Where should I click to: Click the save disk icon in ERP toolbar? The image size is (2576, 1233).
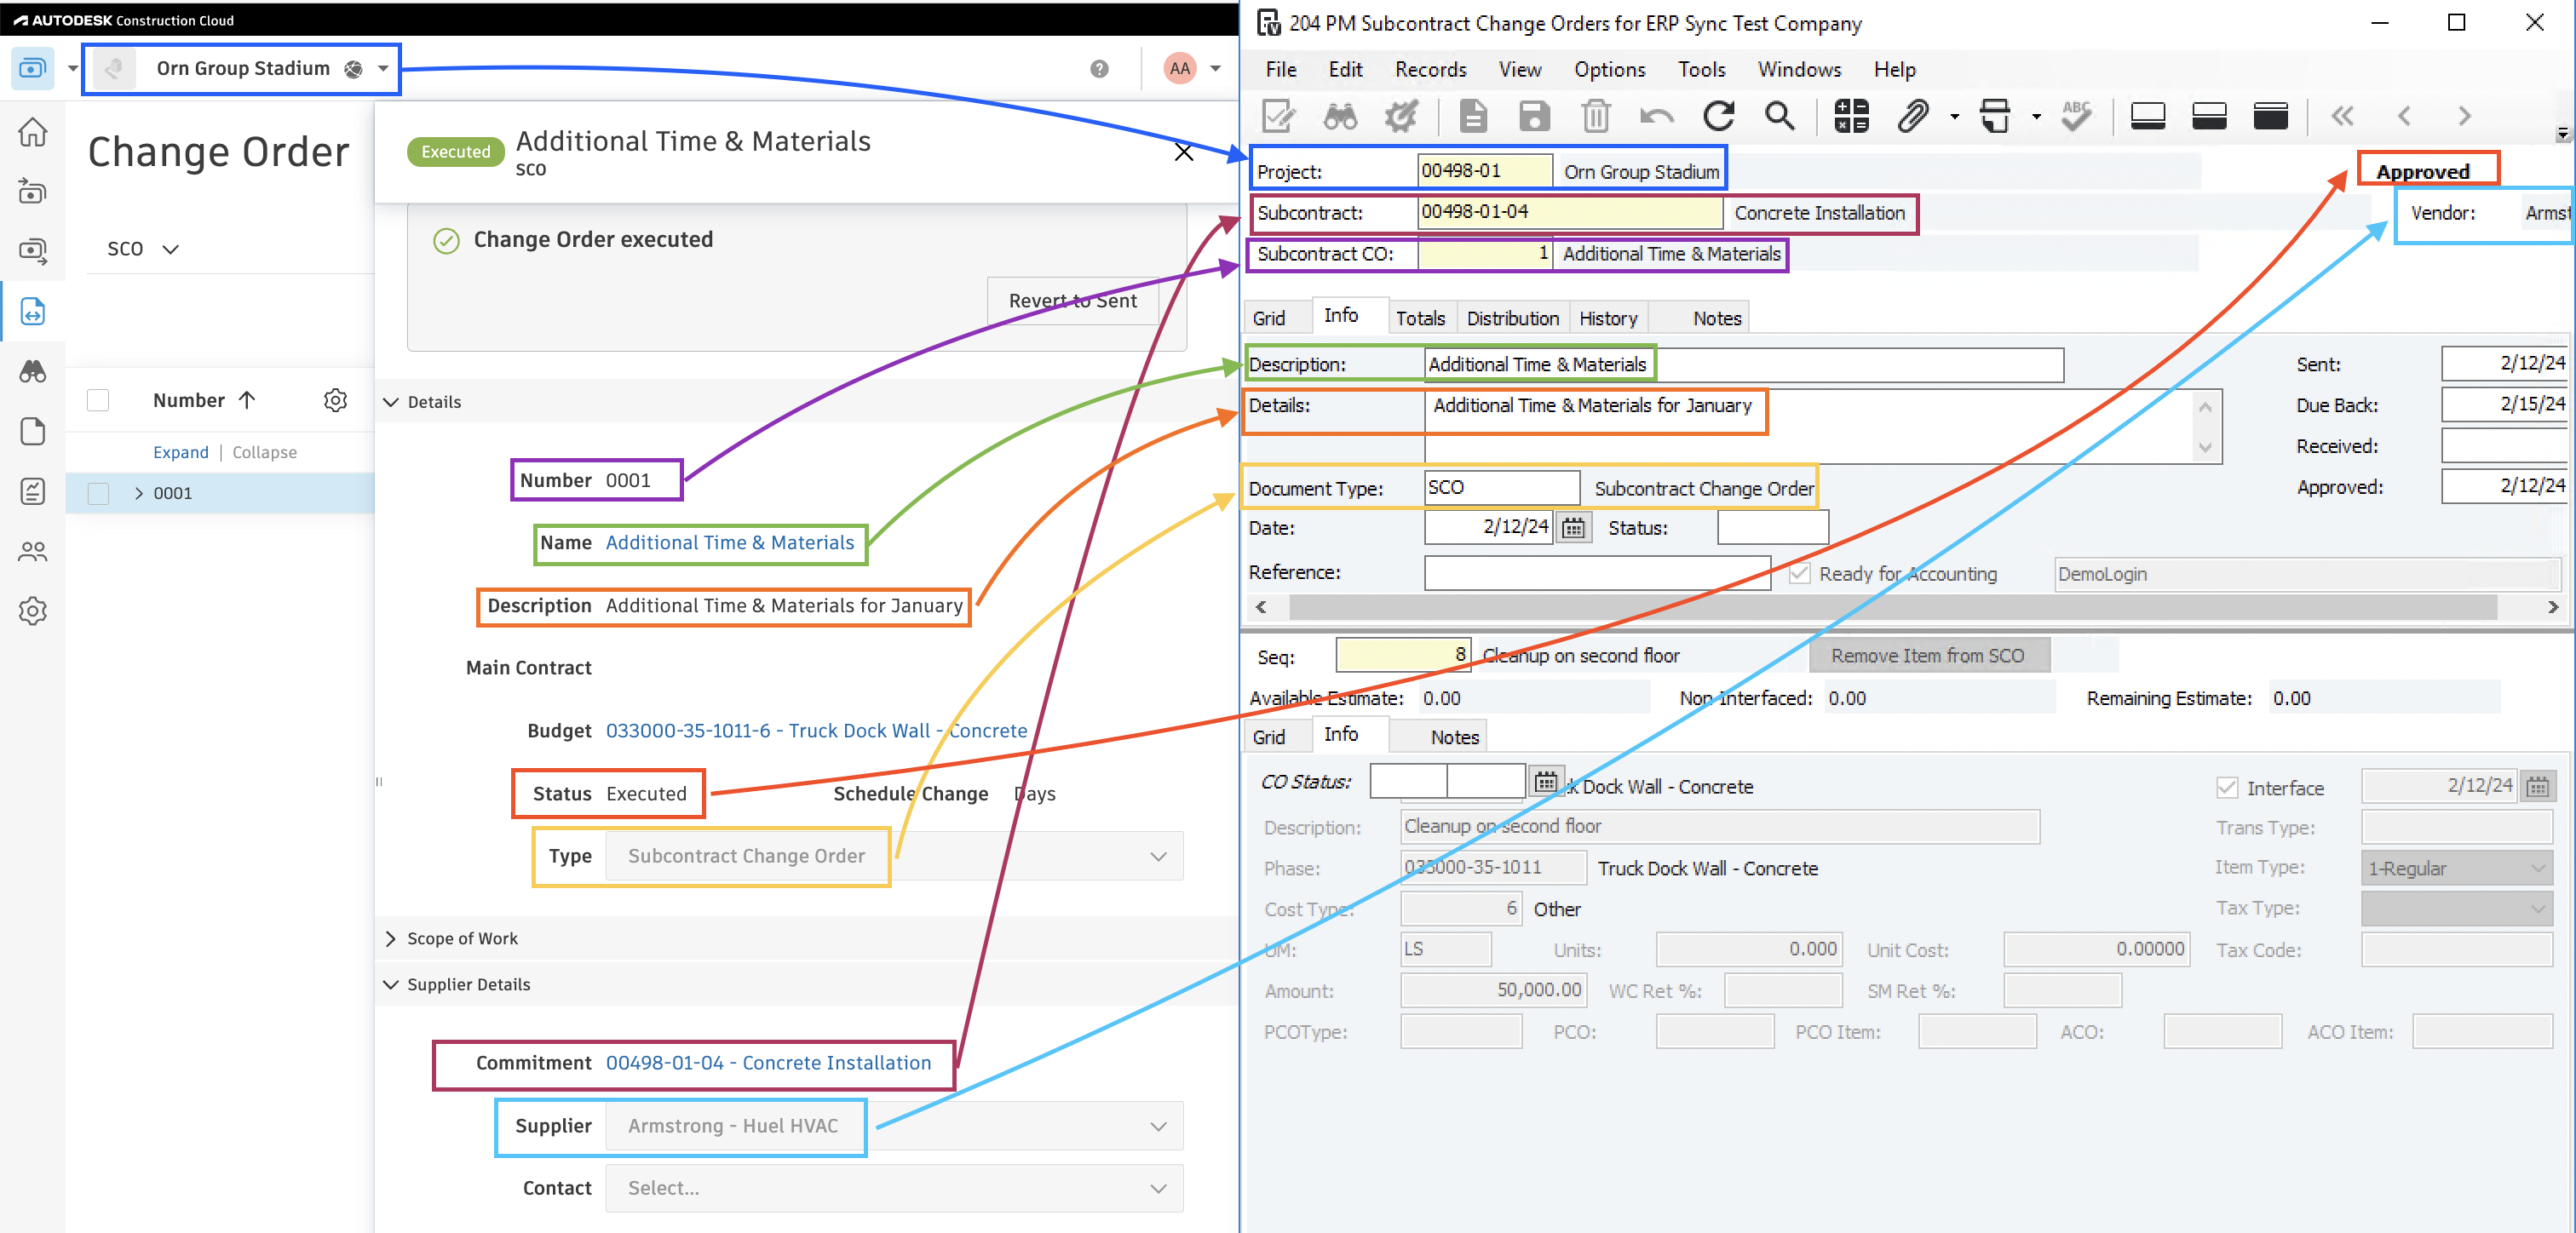pos(1534,116)
